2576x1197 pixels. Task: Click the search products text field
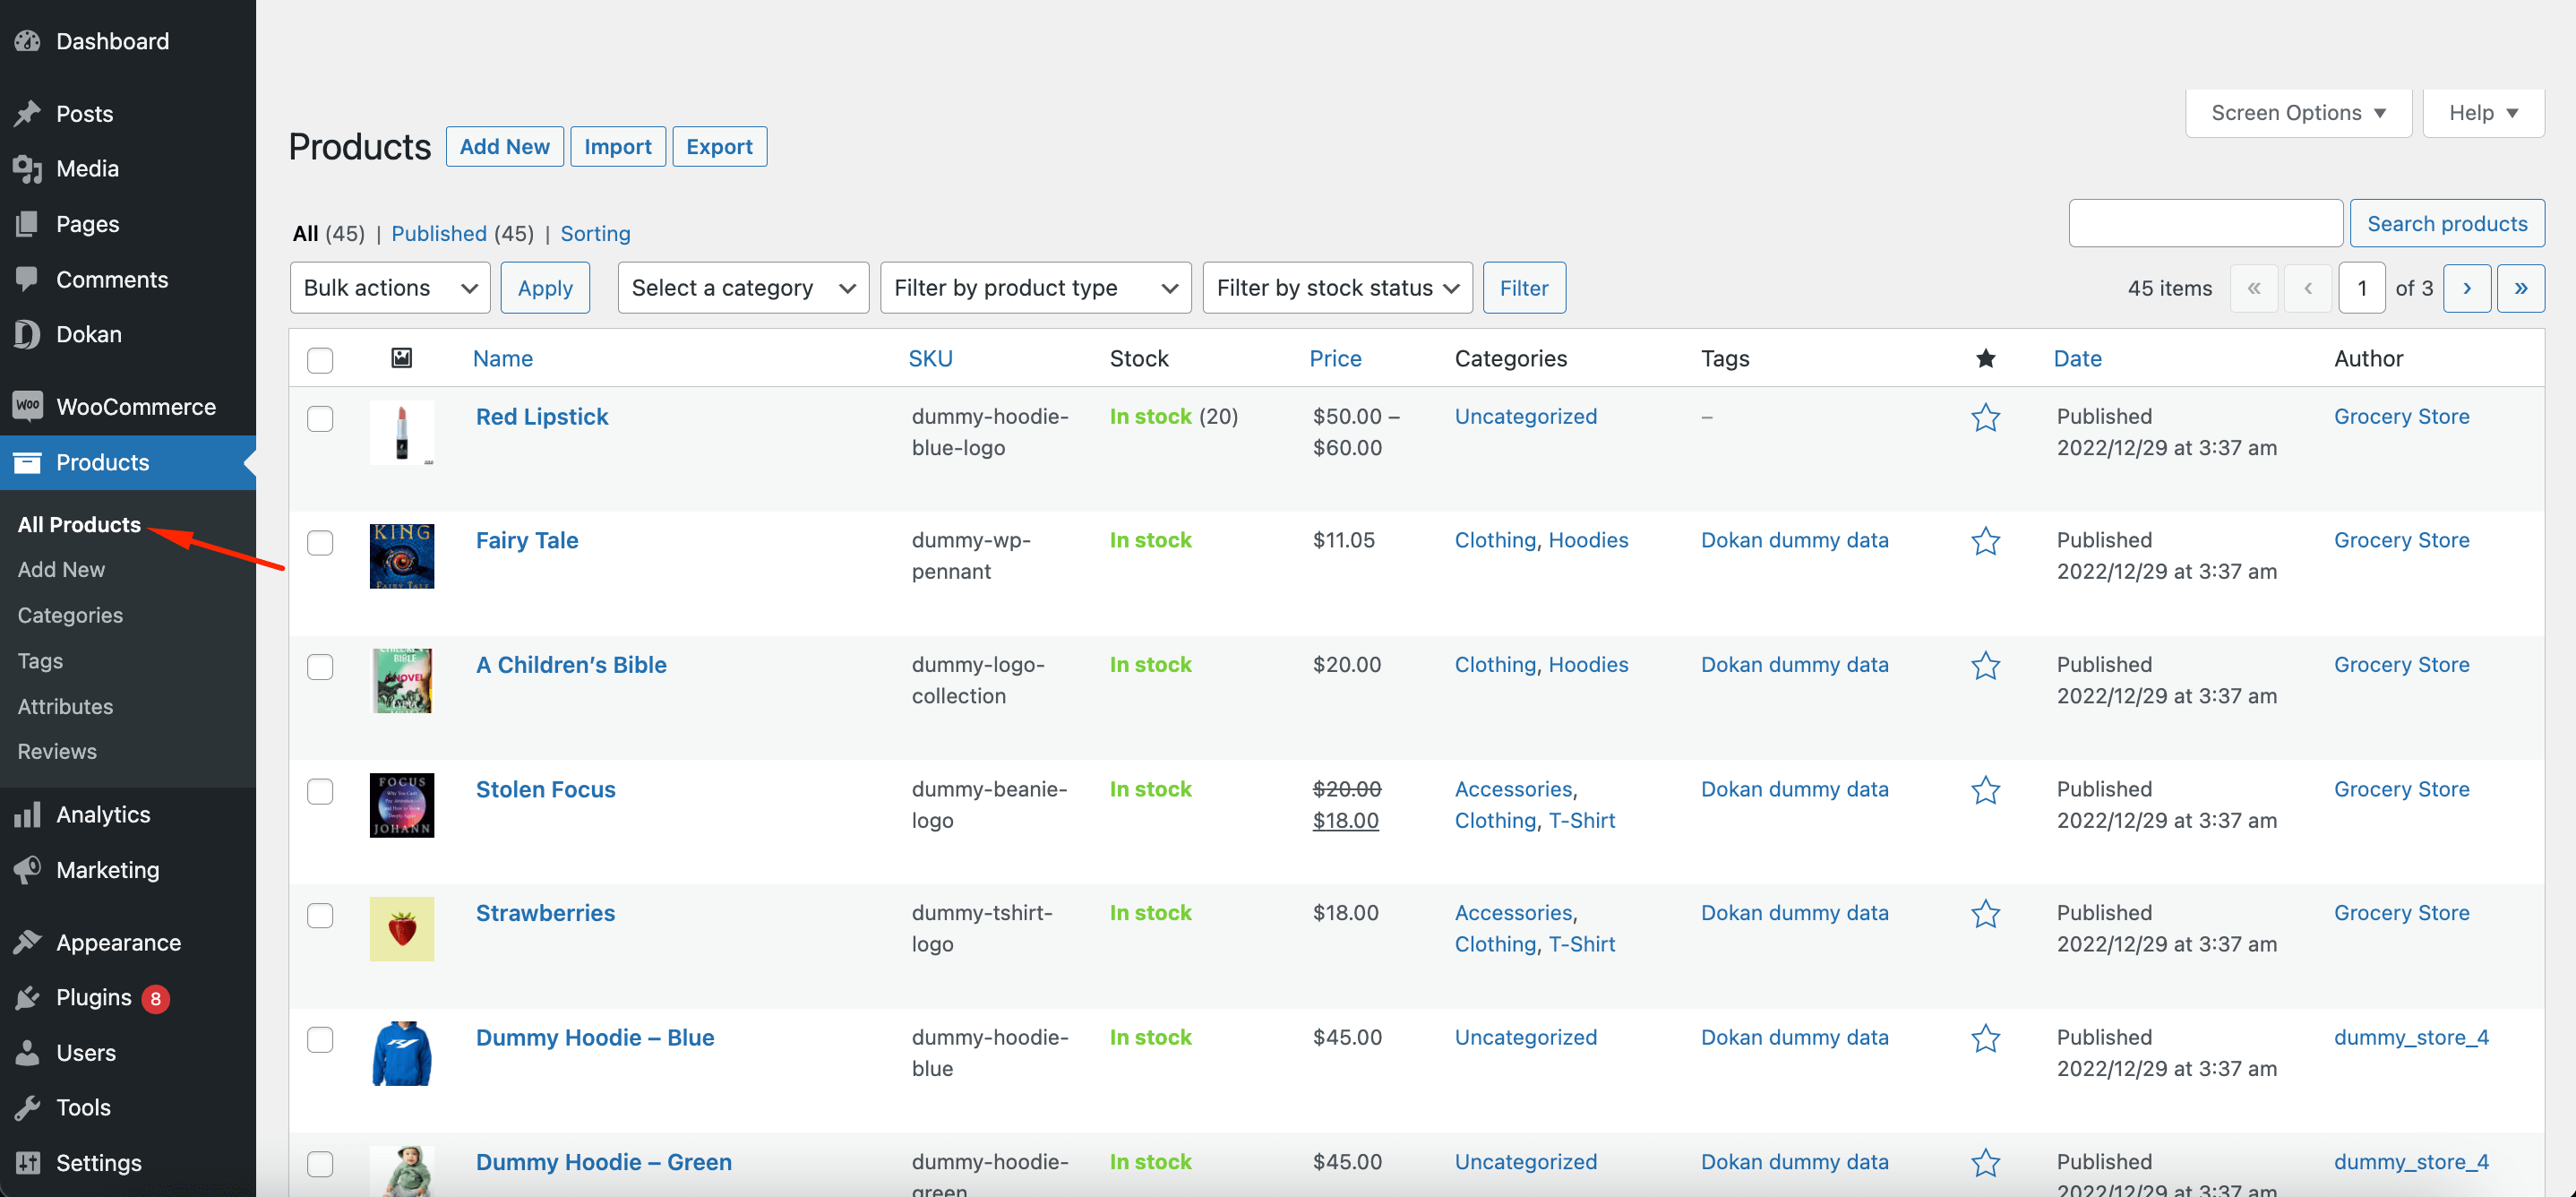pos(2204,223)
